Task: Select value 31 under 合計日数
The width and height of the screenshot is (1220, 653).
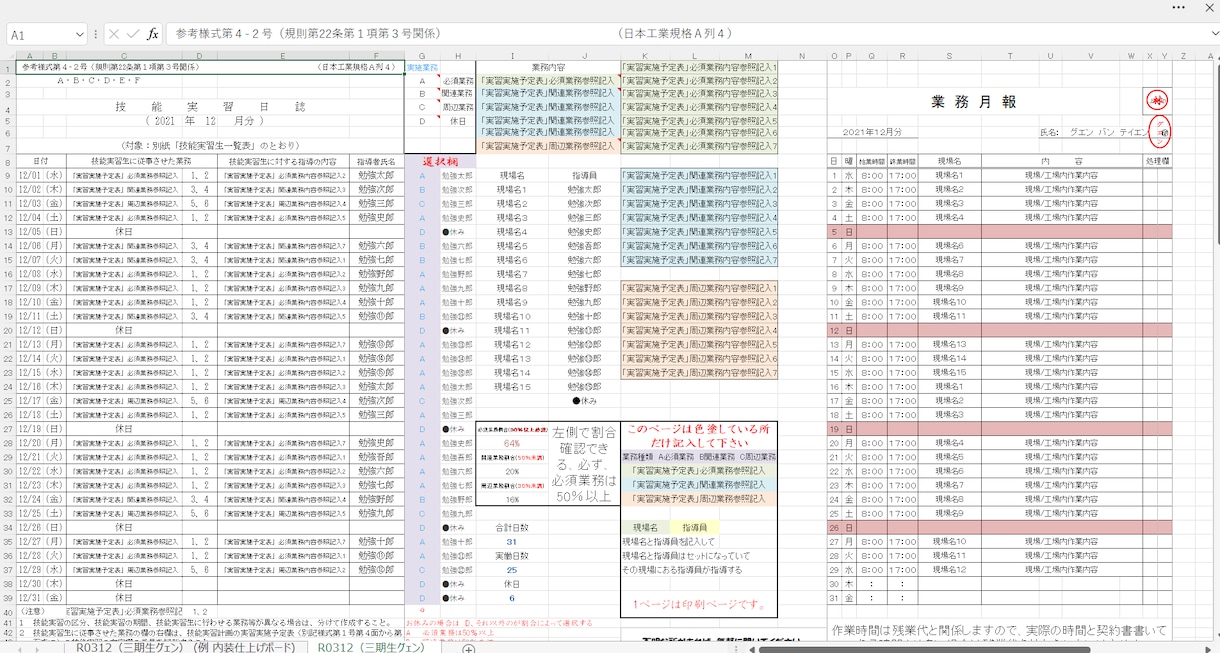Action: (x=512, y=541)
